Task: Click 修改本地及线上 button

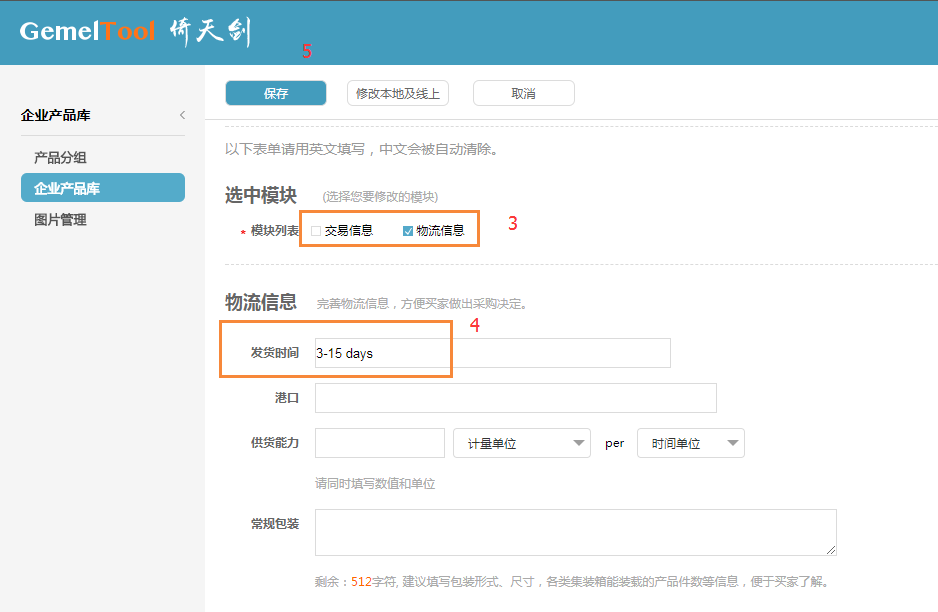Action: tap(398, 93)
